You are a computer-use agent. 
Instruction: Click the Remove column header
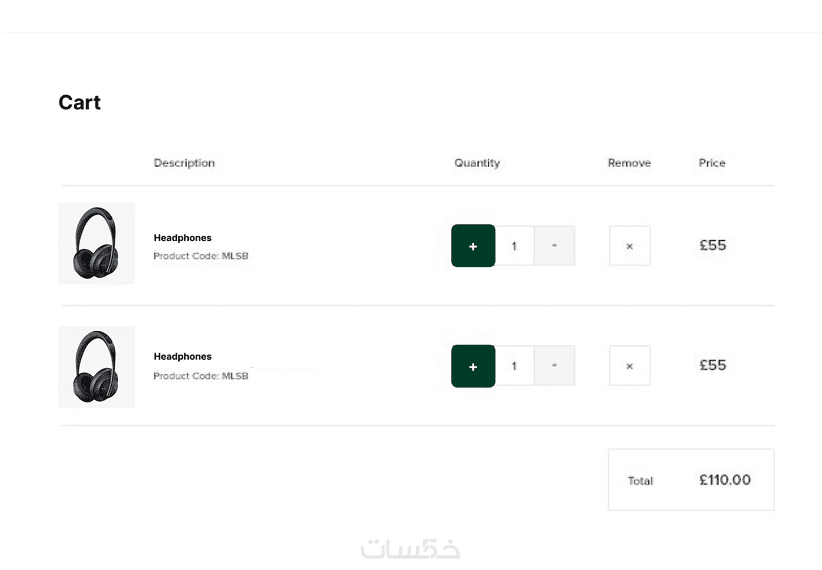629,163
